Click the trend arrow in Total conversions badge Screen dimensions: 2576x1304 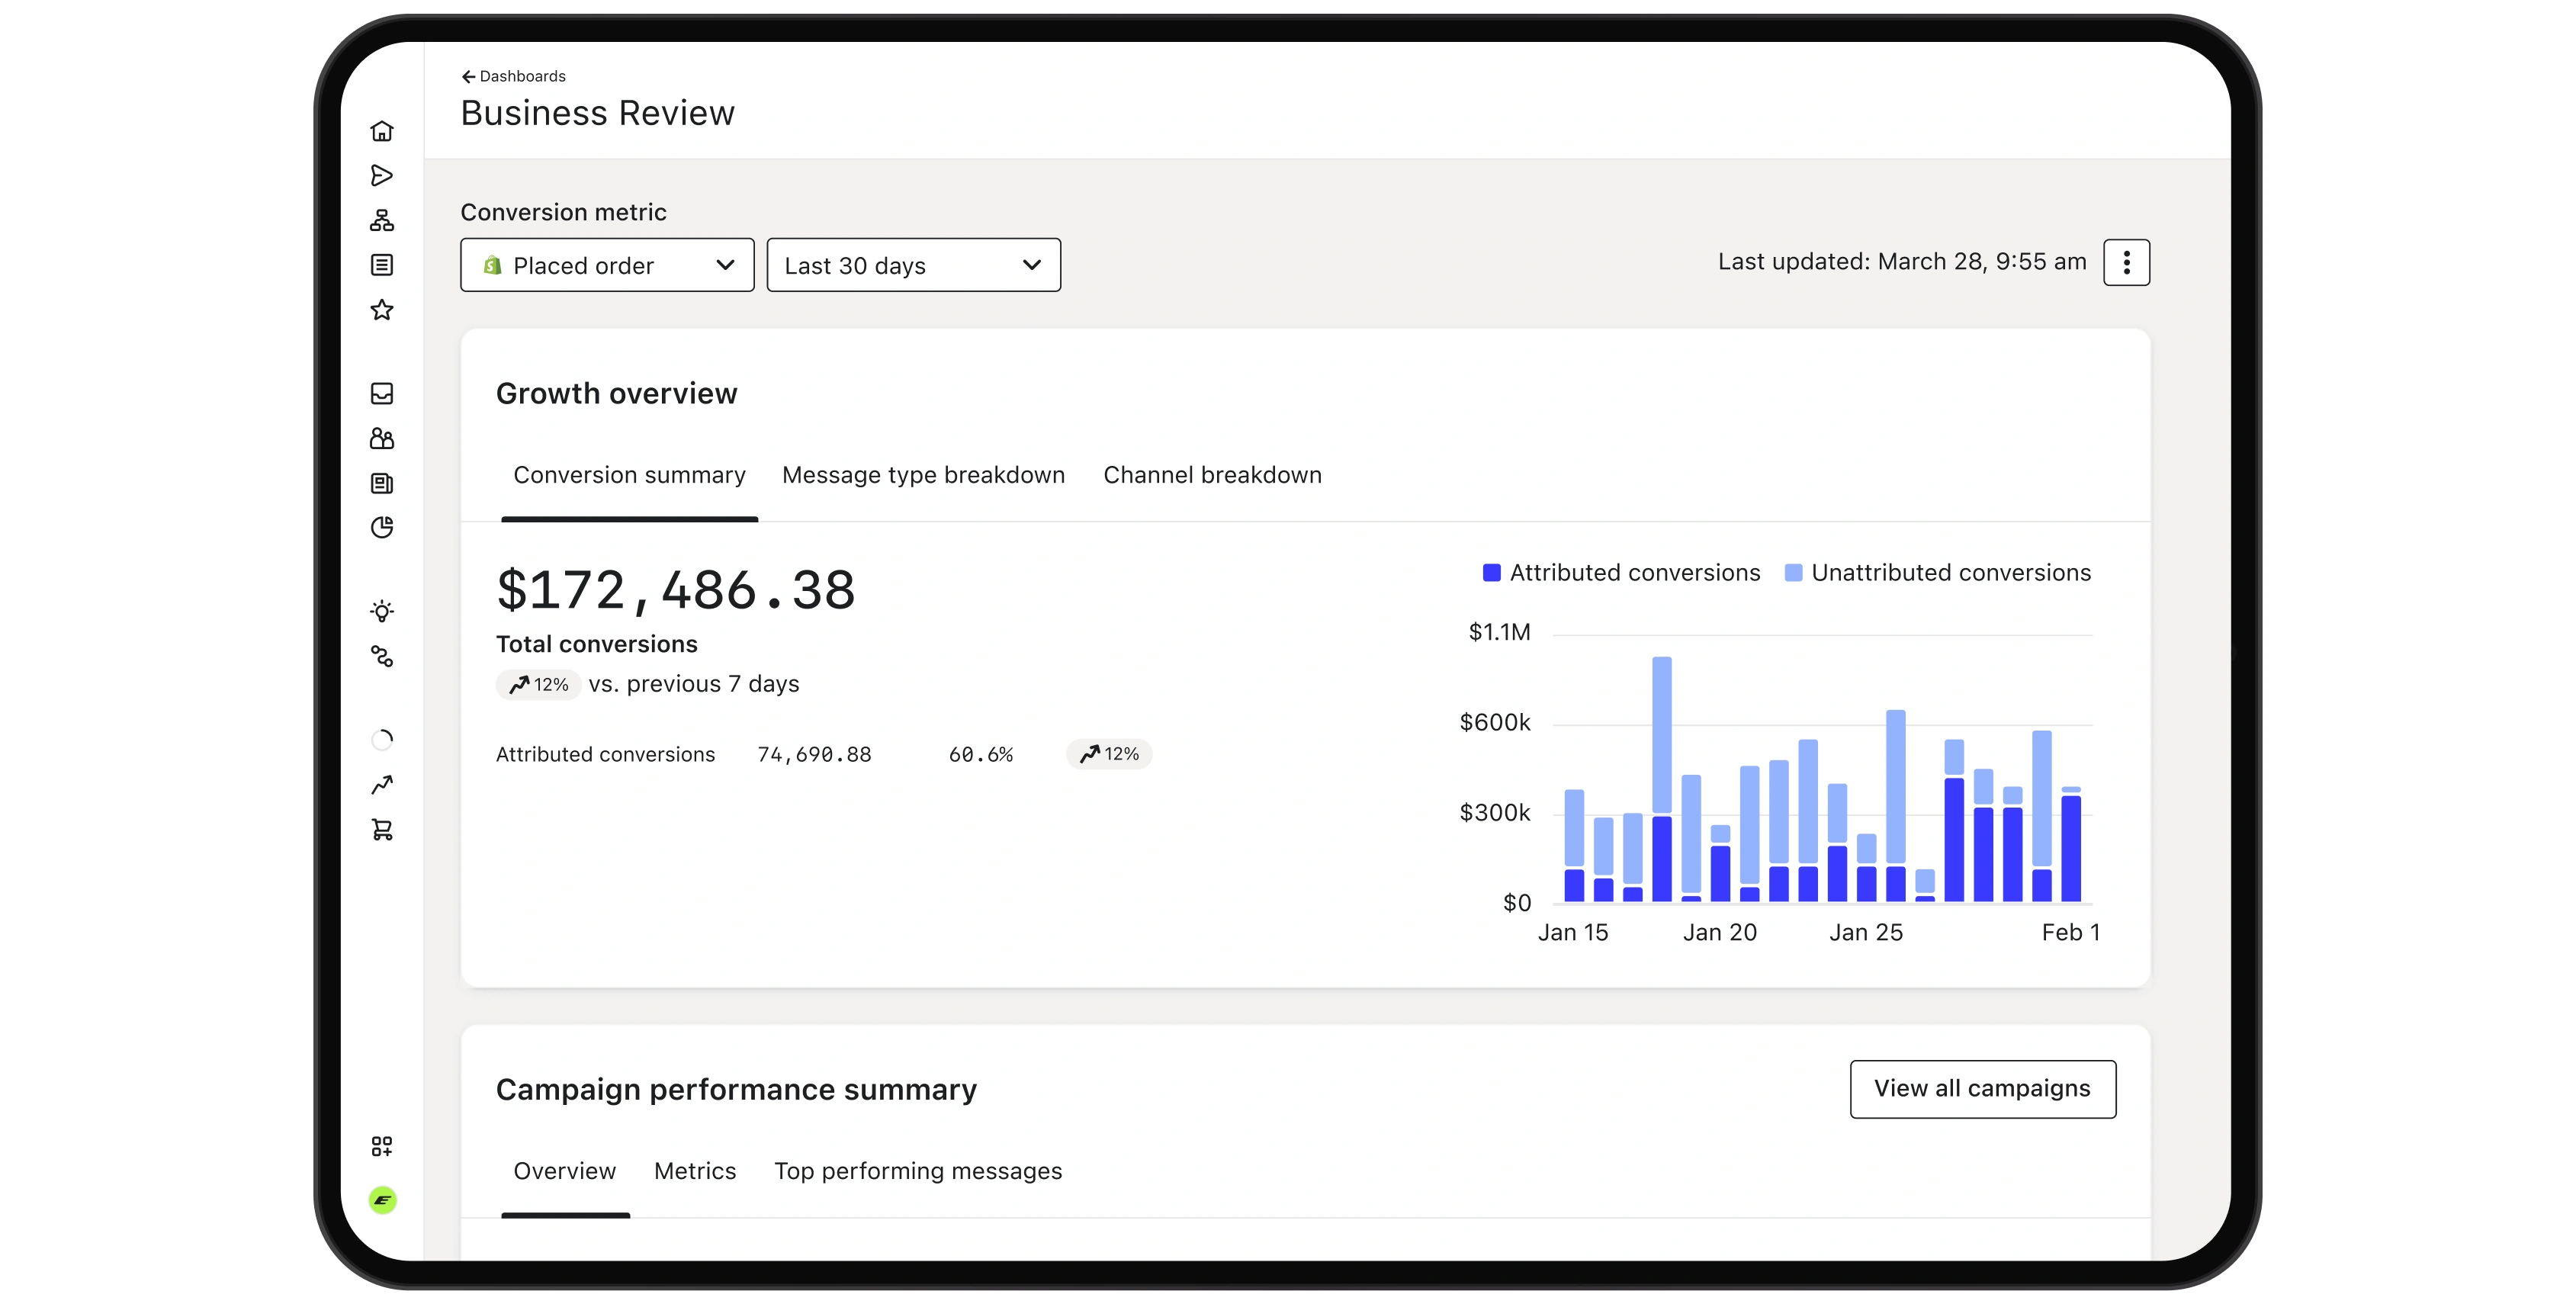point(518,685)
